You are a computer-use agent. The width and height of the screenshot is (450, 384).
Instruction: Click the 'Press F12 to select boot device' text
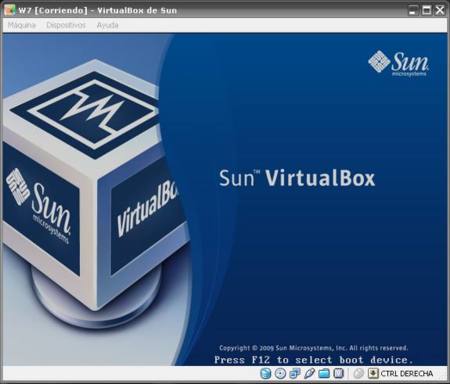314,360
